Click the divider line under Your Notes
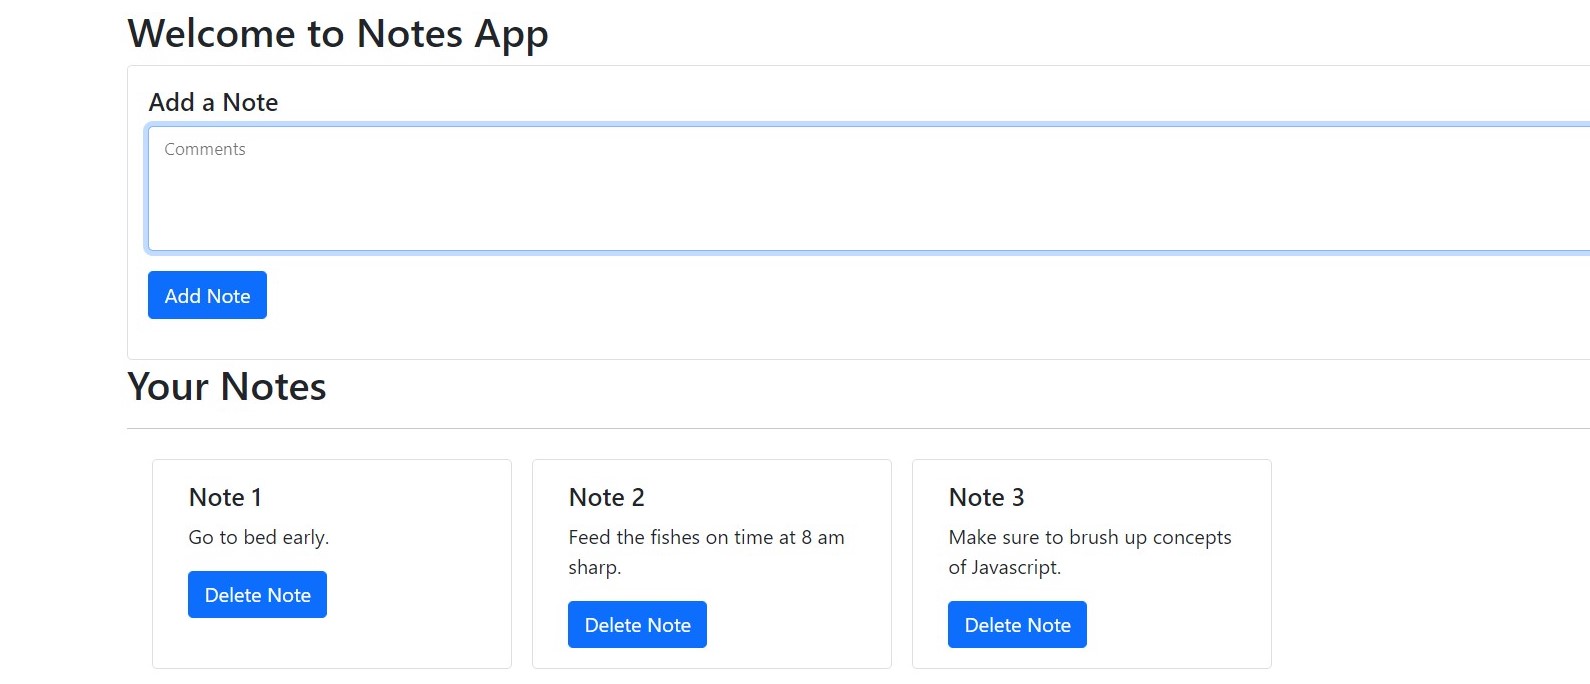 (858, 428)
